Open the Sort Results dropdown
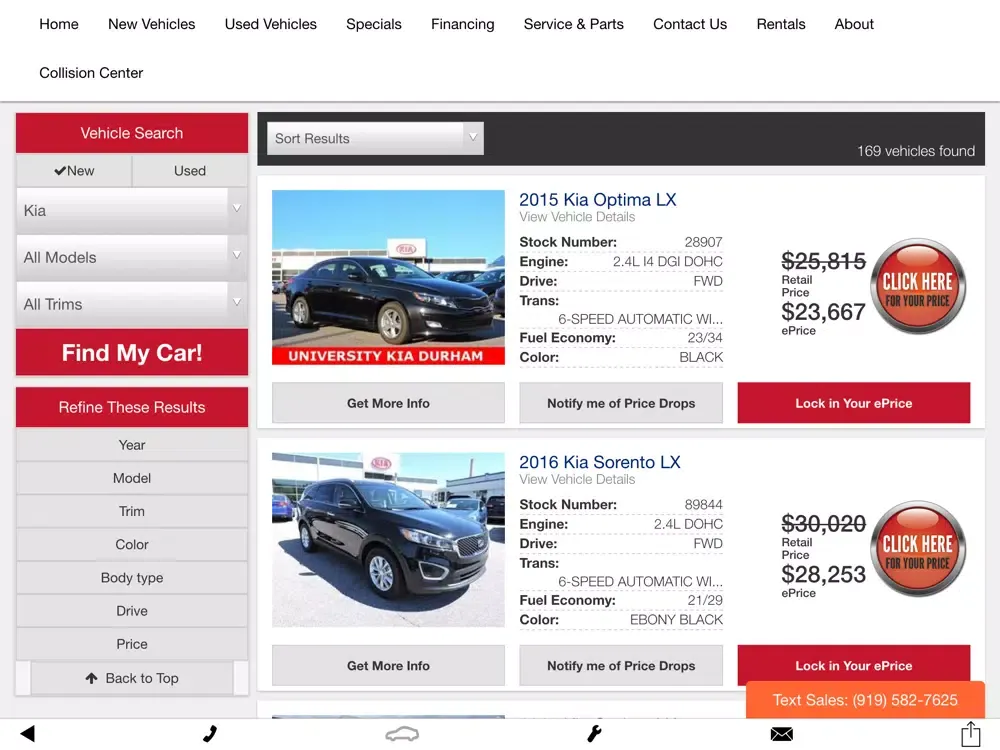 coord(375,138)
